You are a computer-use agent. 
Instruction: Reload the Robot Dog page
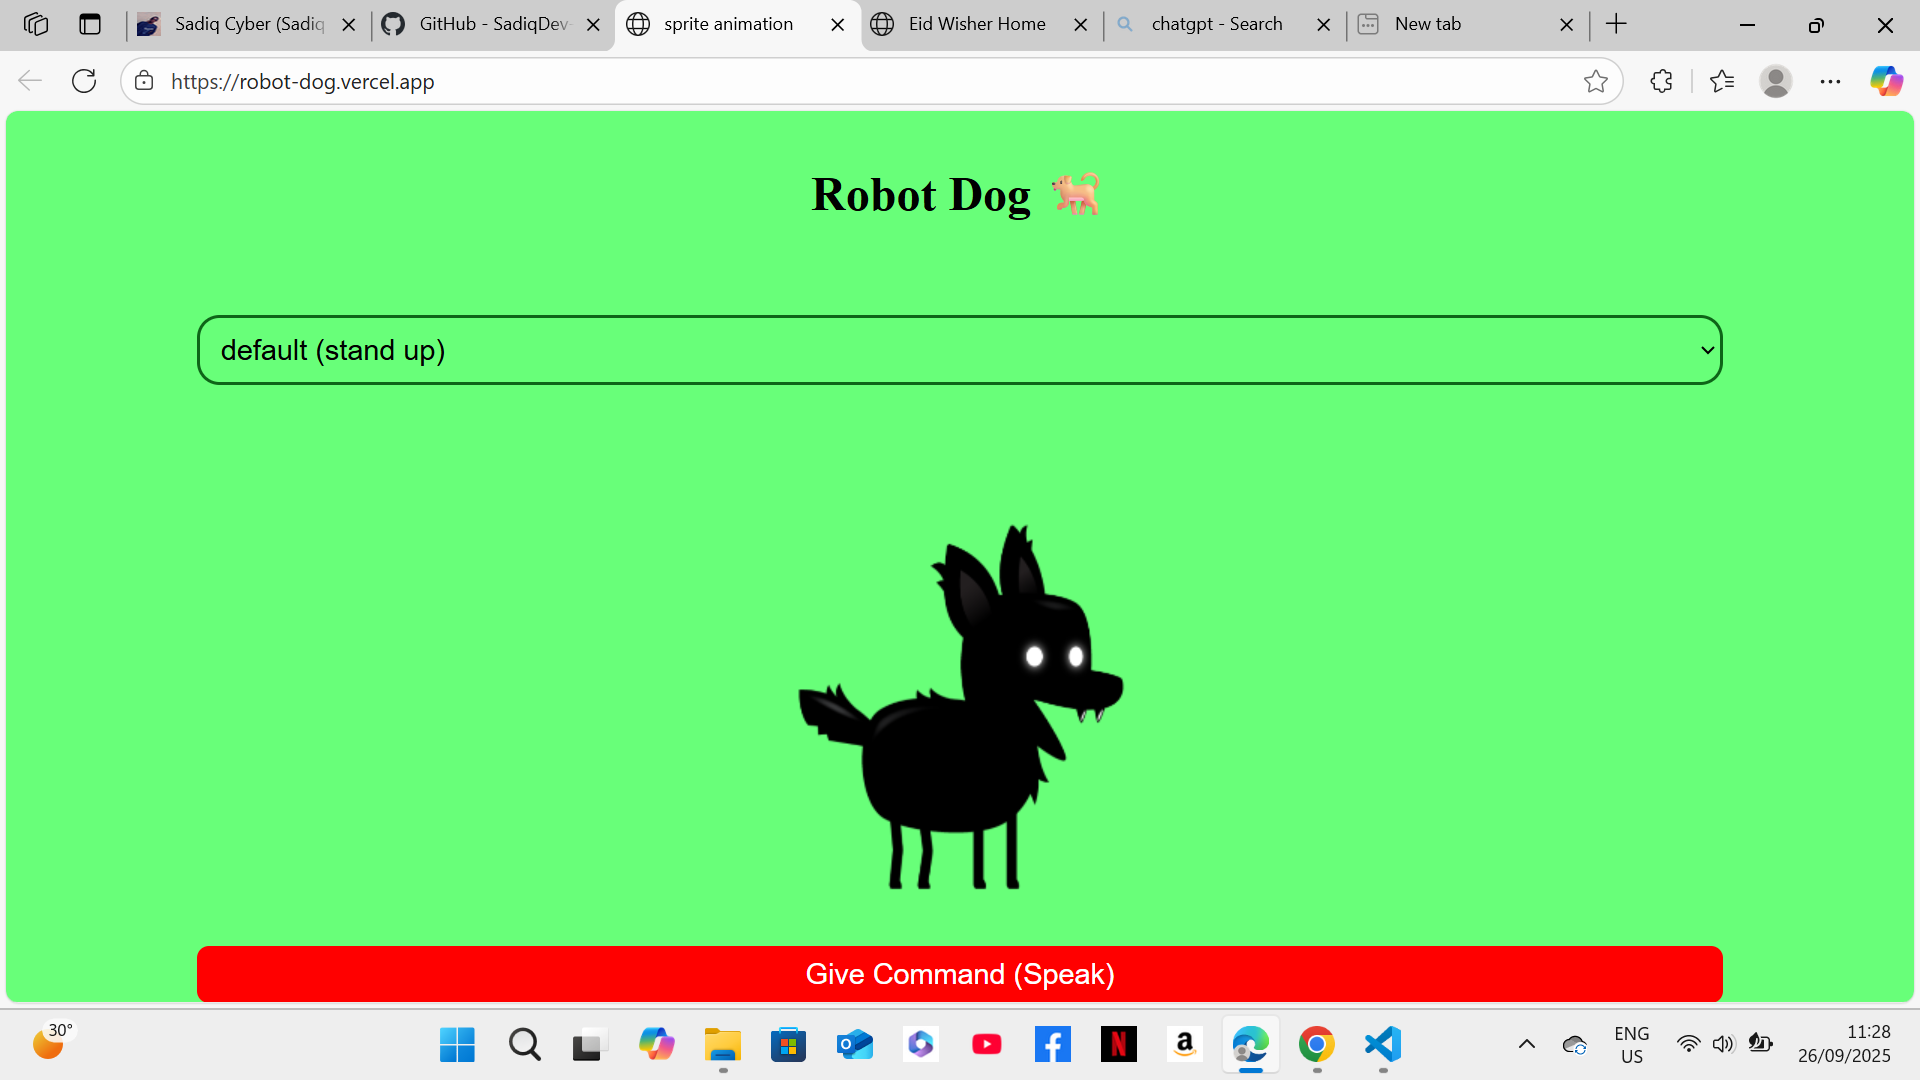[x=84, y=81]
